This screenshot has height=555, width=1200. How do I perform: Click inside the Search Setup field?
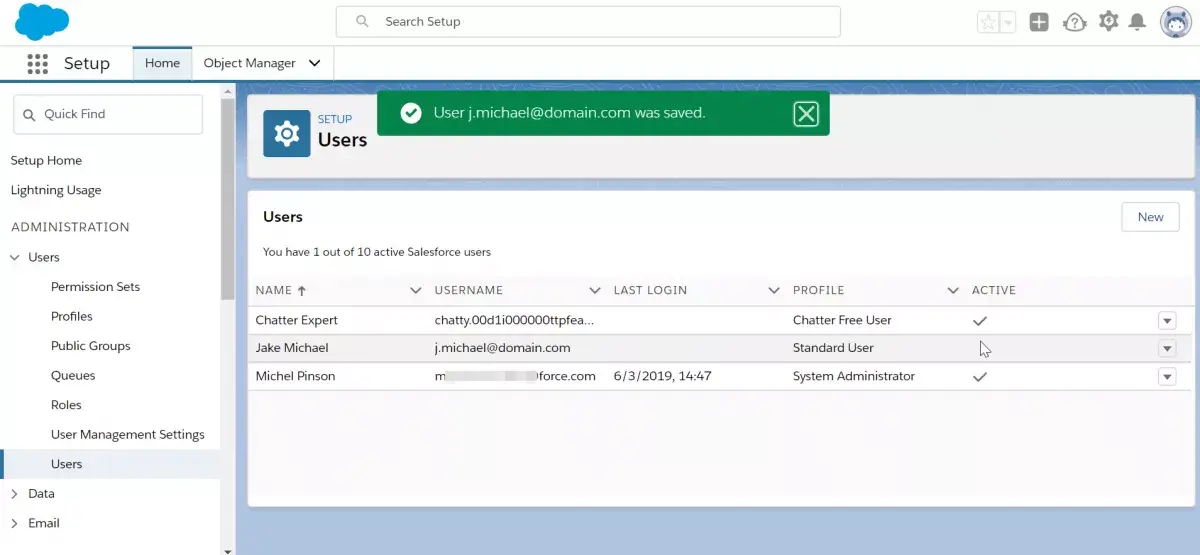tap(588, 21)
